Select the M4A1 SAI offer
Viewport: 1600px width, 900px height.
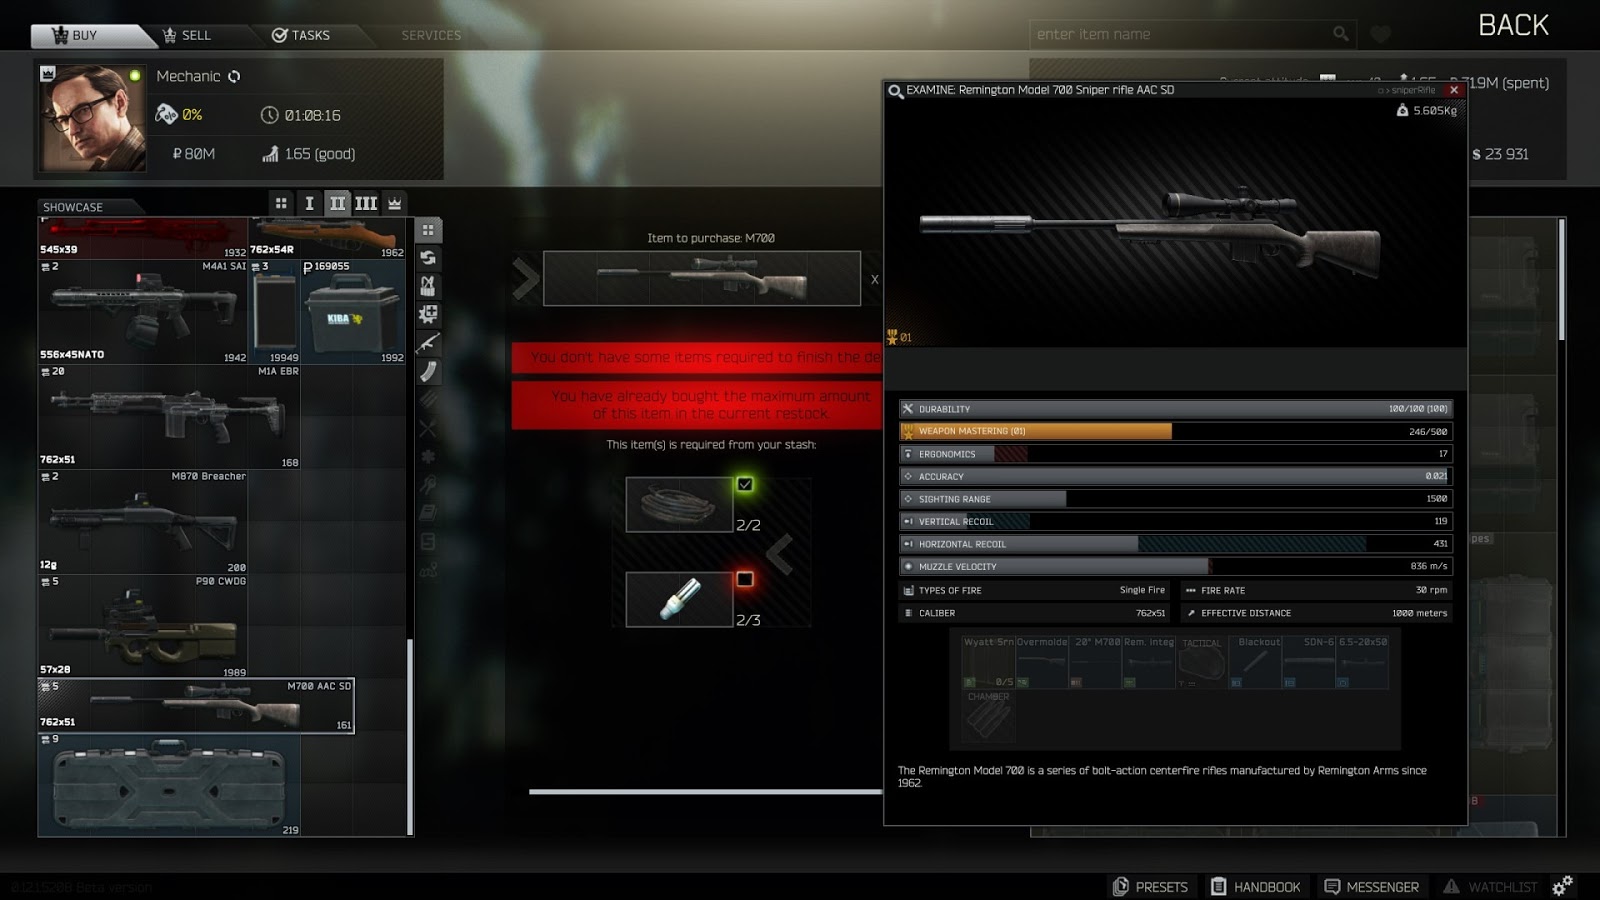143,312
